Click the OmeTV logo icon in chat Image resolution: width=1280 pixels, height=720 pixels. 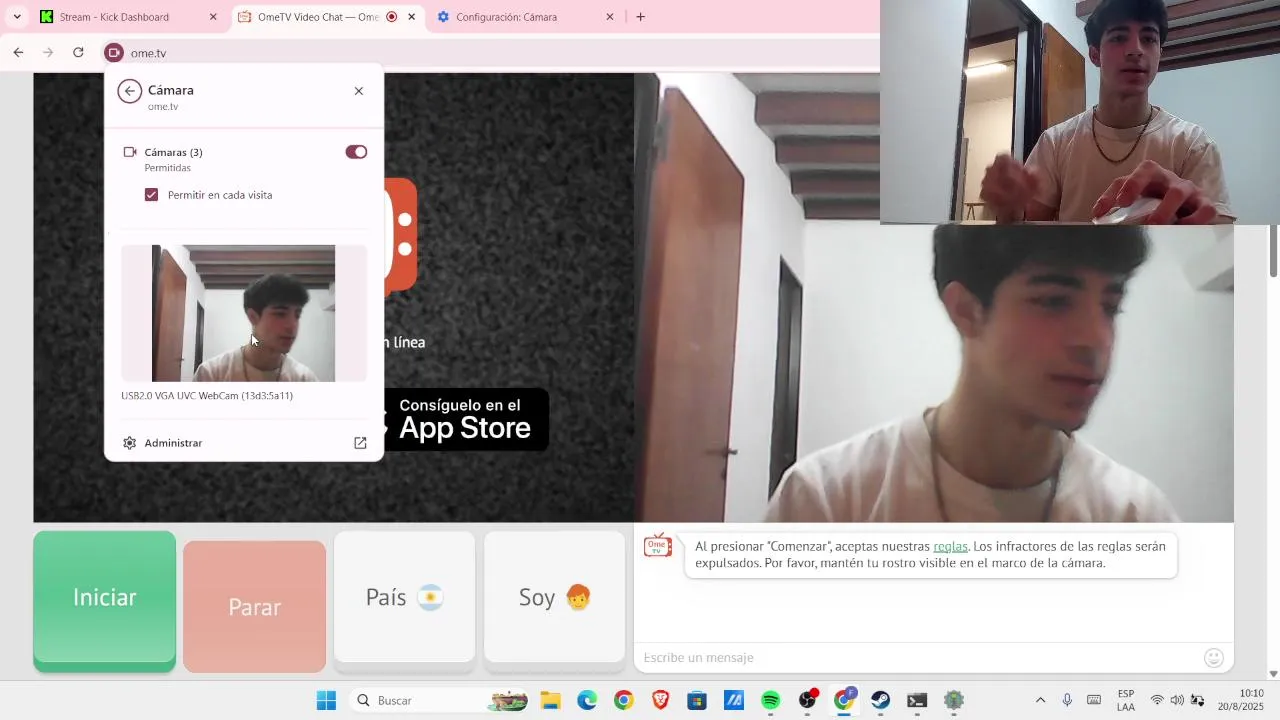(658, 546)
